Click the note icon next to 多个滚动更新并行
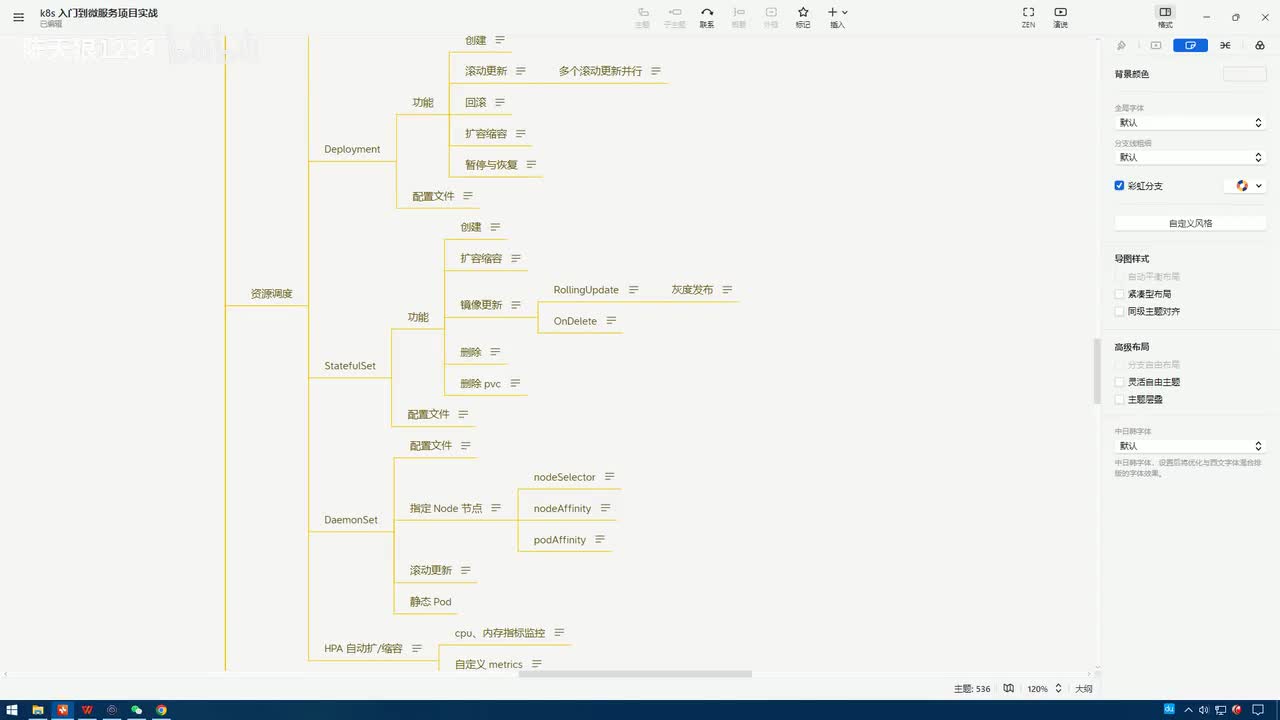The width and height of the screenshot is (1280, 720). tap(656, 71)
